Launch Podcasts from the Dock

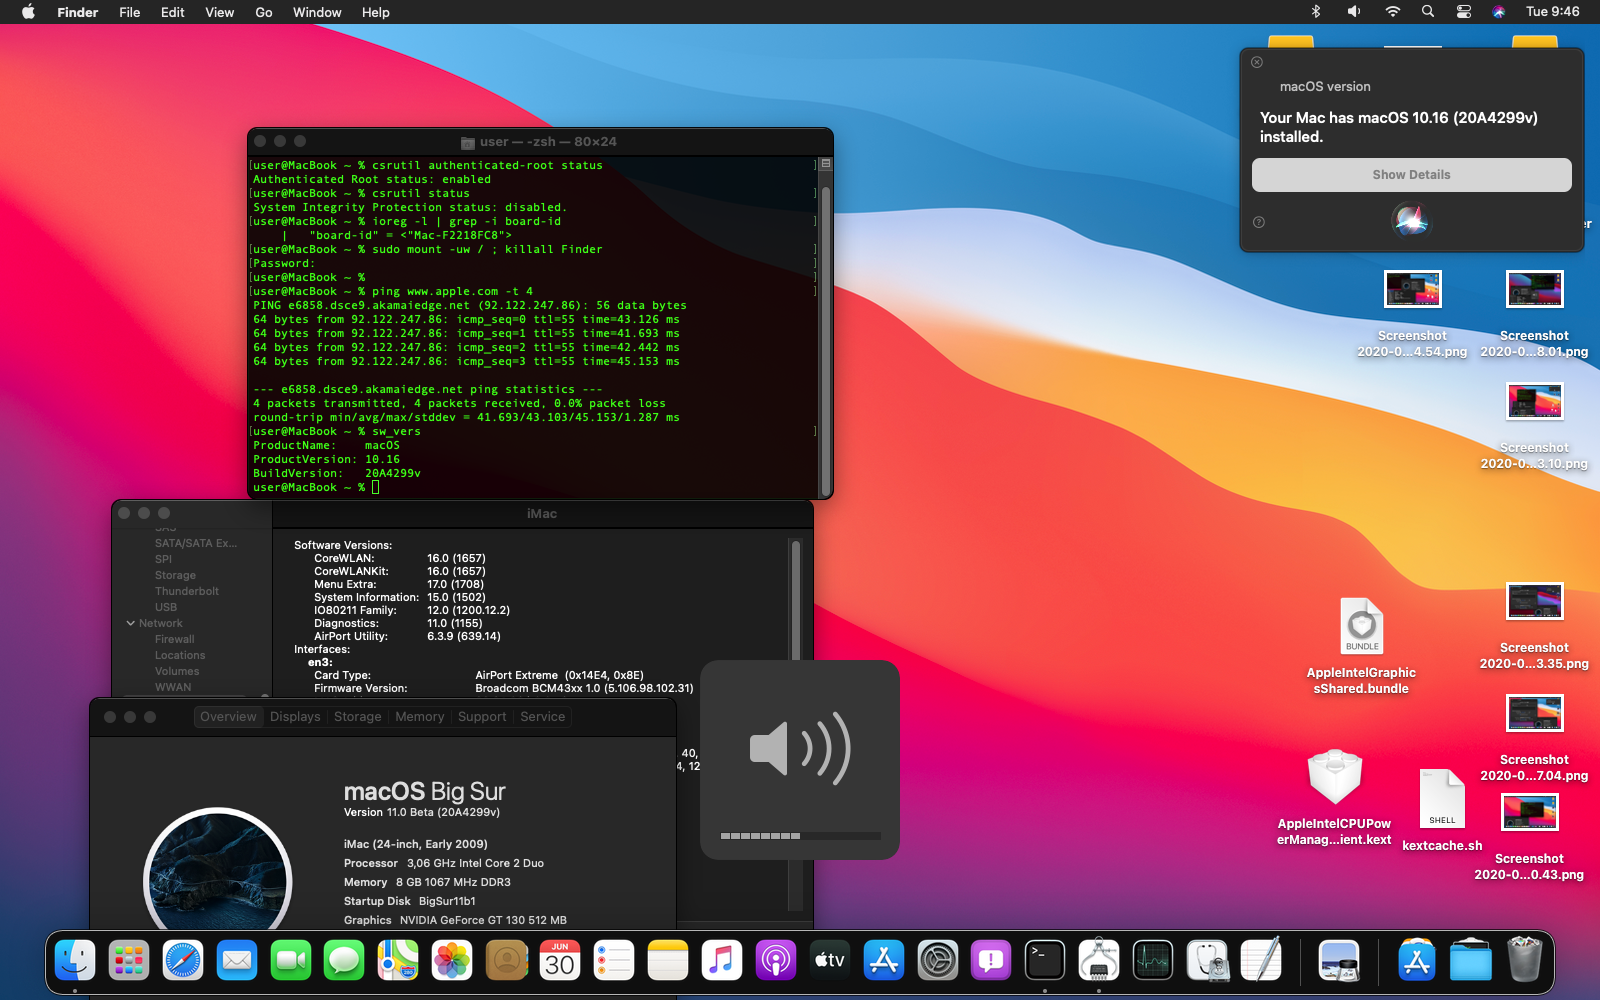[x=776, y=961]
